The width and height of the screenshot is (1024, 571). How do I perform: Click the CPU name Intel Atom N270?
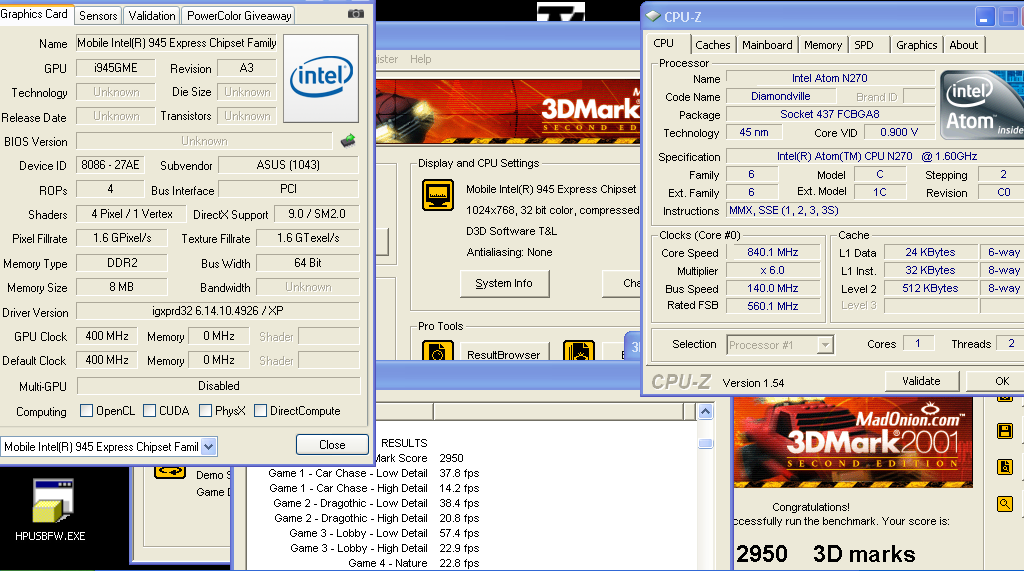point(830,78)
